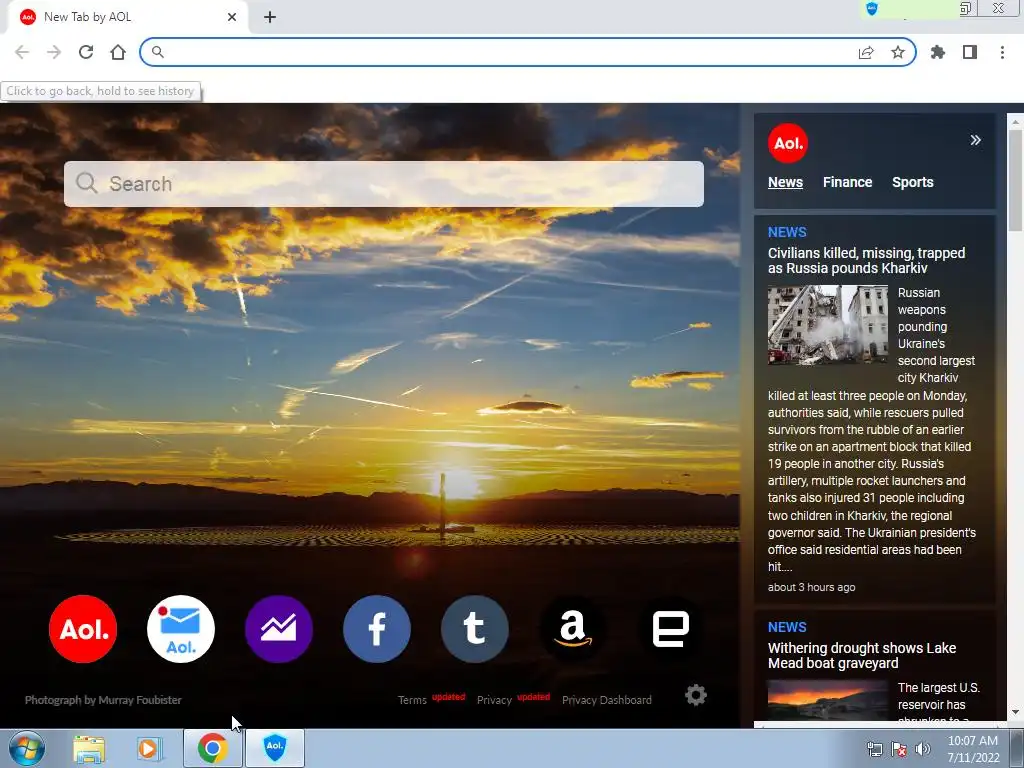Click the AOL logo in news panel
The image size is (1024, 768).
788,143
